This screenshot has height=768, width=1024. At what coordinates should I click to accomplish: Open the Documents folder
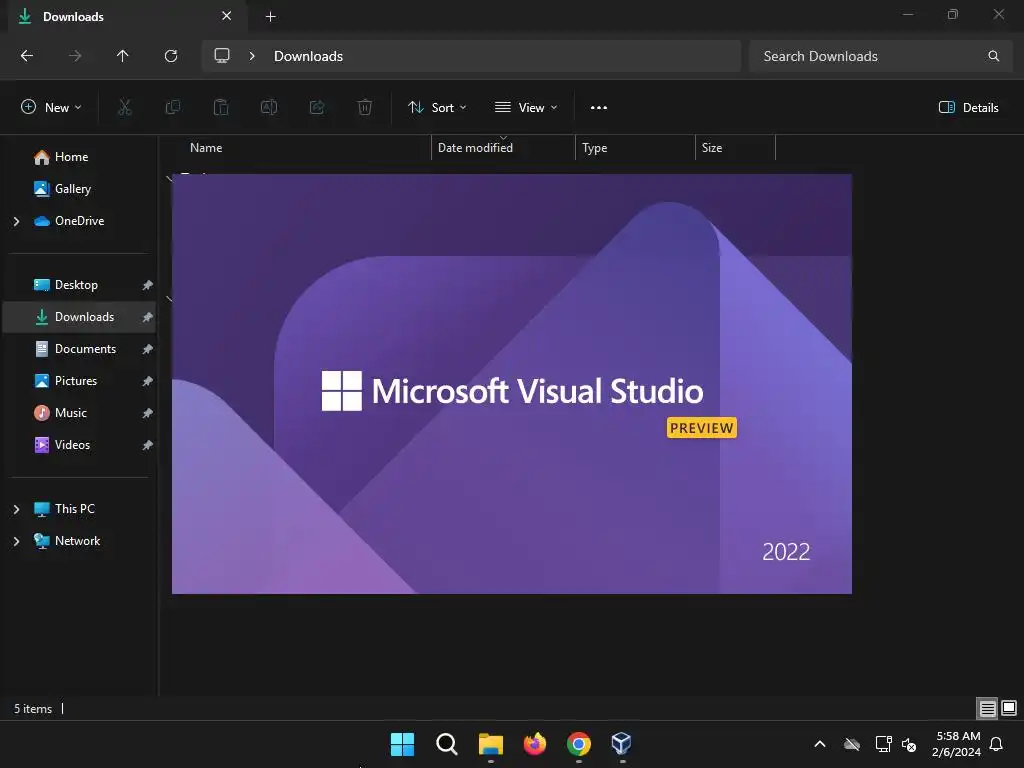click(x=86, y=349)
